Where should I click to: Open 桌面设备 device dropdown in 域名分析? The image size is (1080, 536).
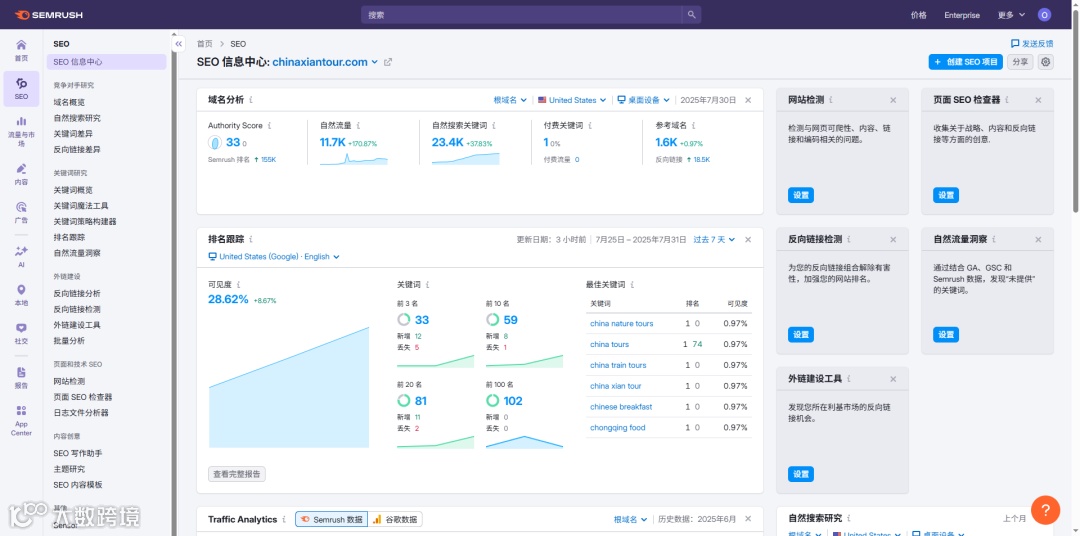tap(644, 100)
